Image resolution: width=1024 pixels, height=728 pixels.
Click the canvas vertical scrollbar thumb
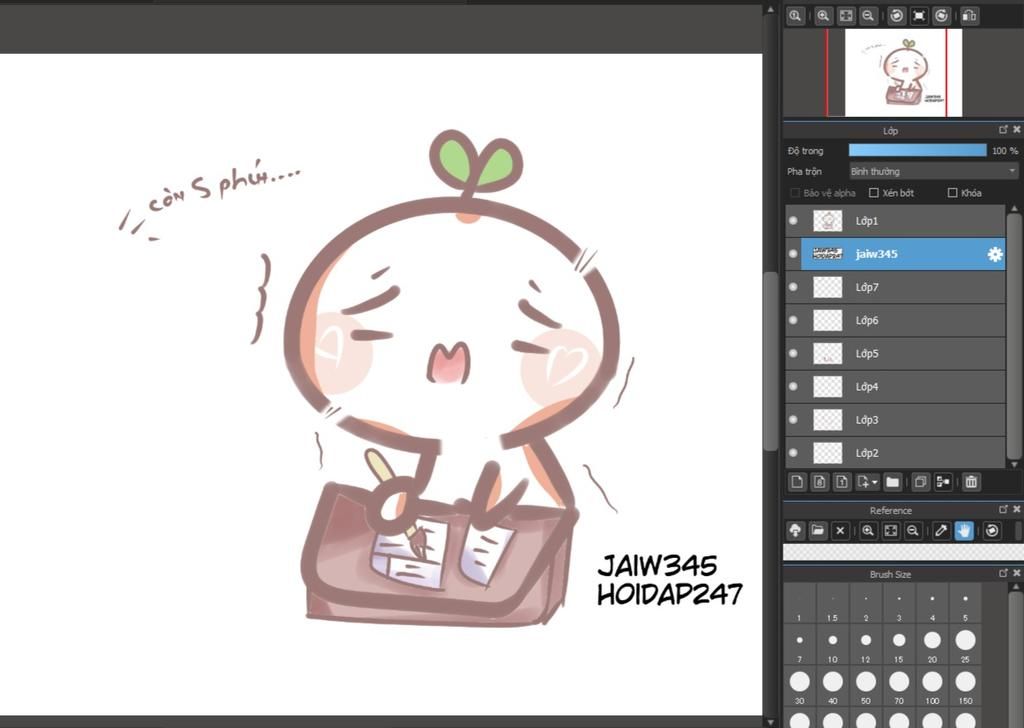771,361
